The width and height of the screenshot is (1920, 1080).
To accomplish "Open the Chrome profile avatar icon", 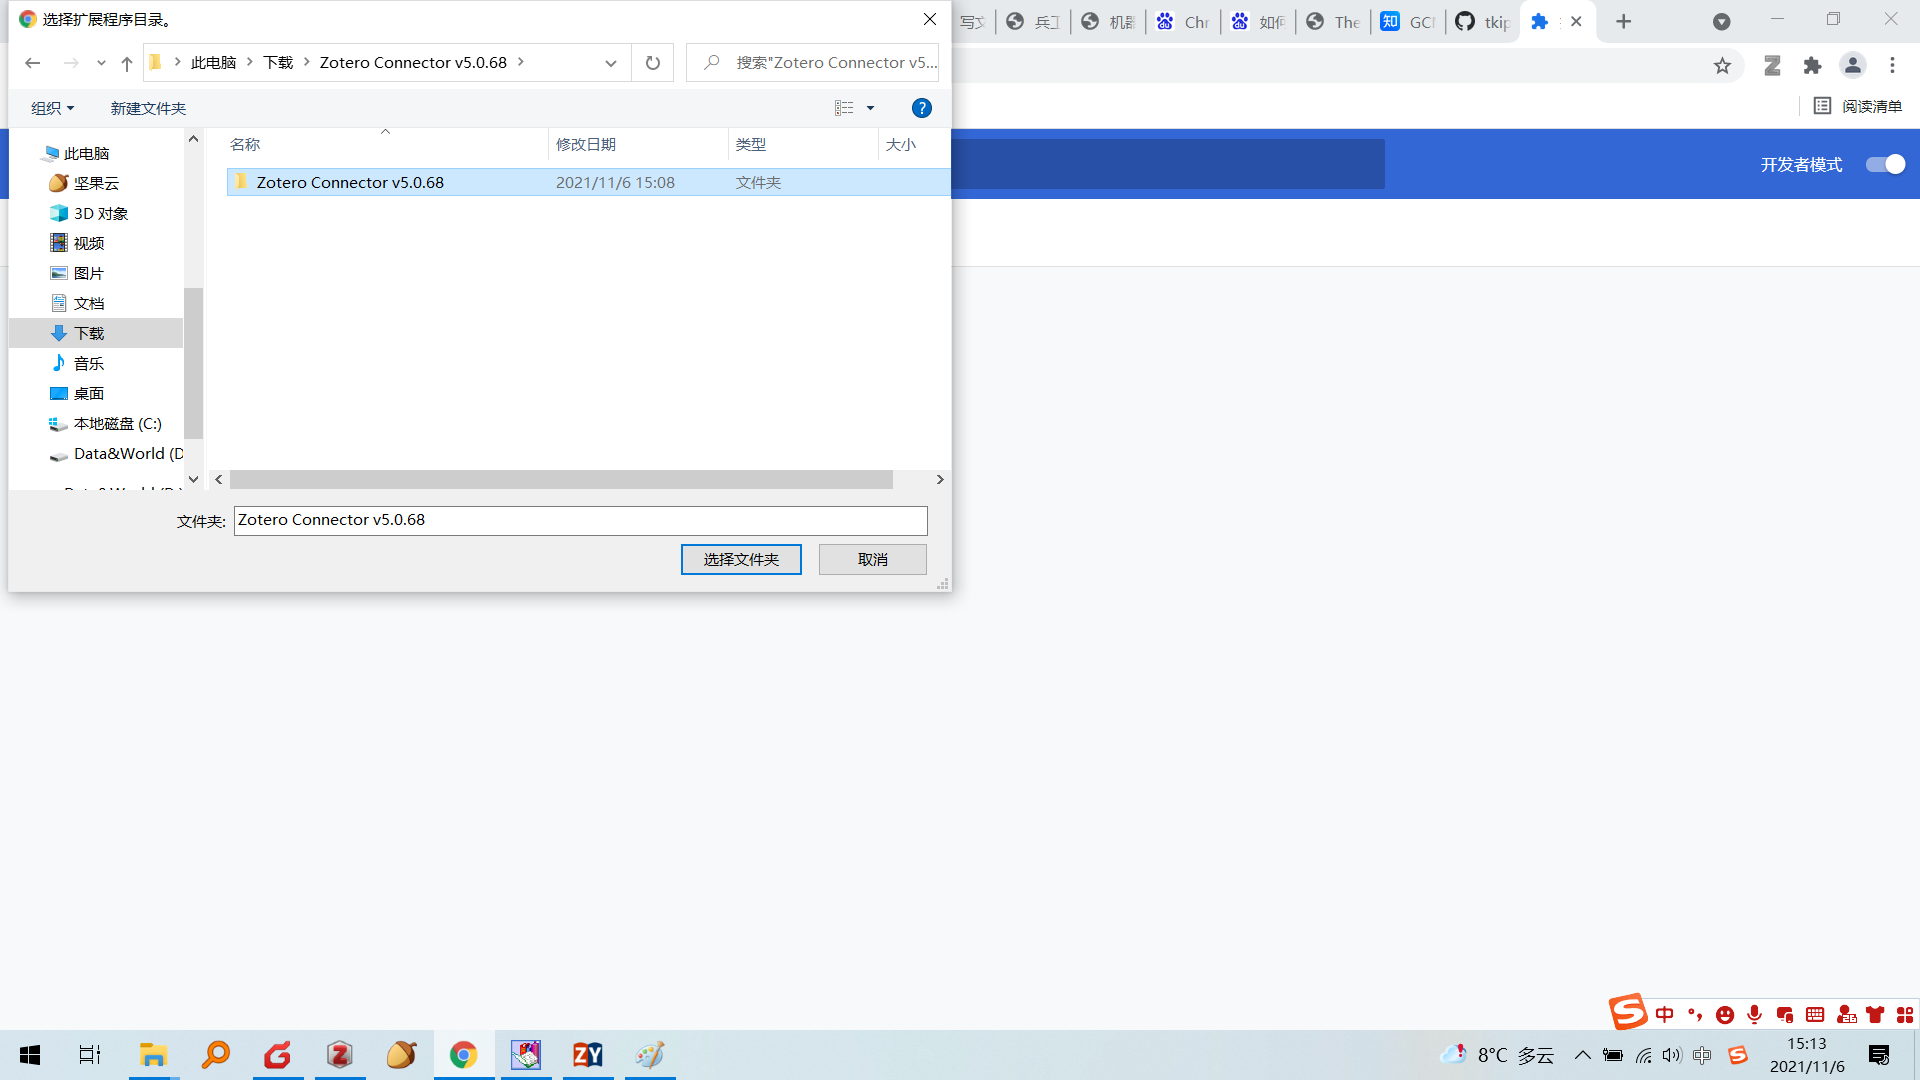I will pos(1852,65).
